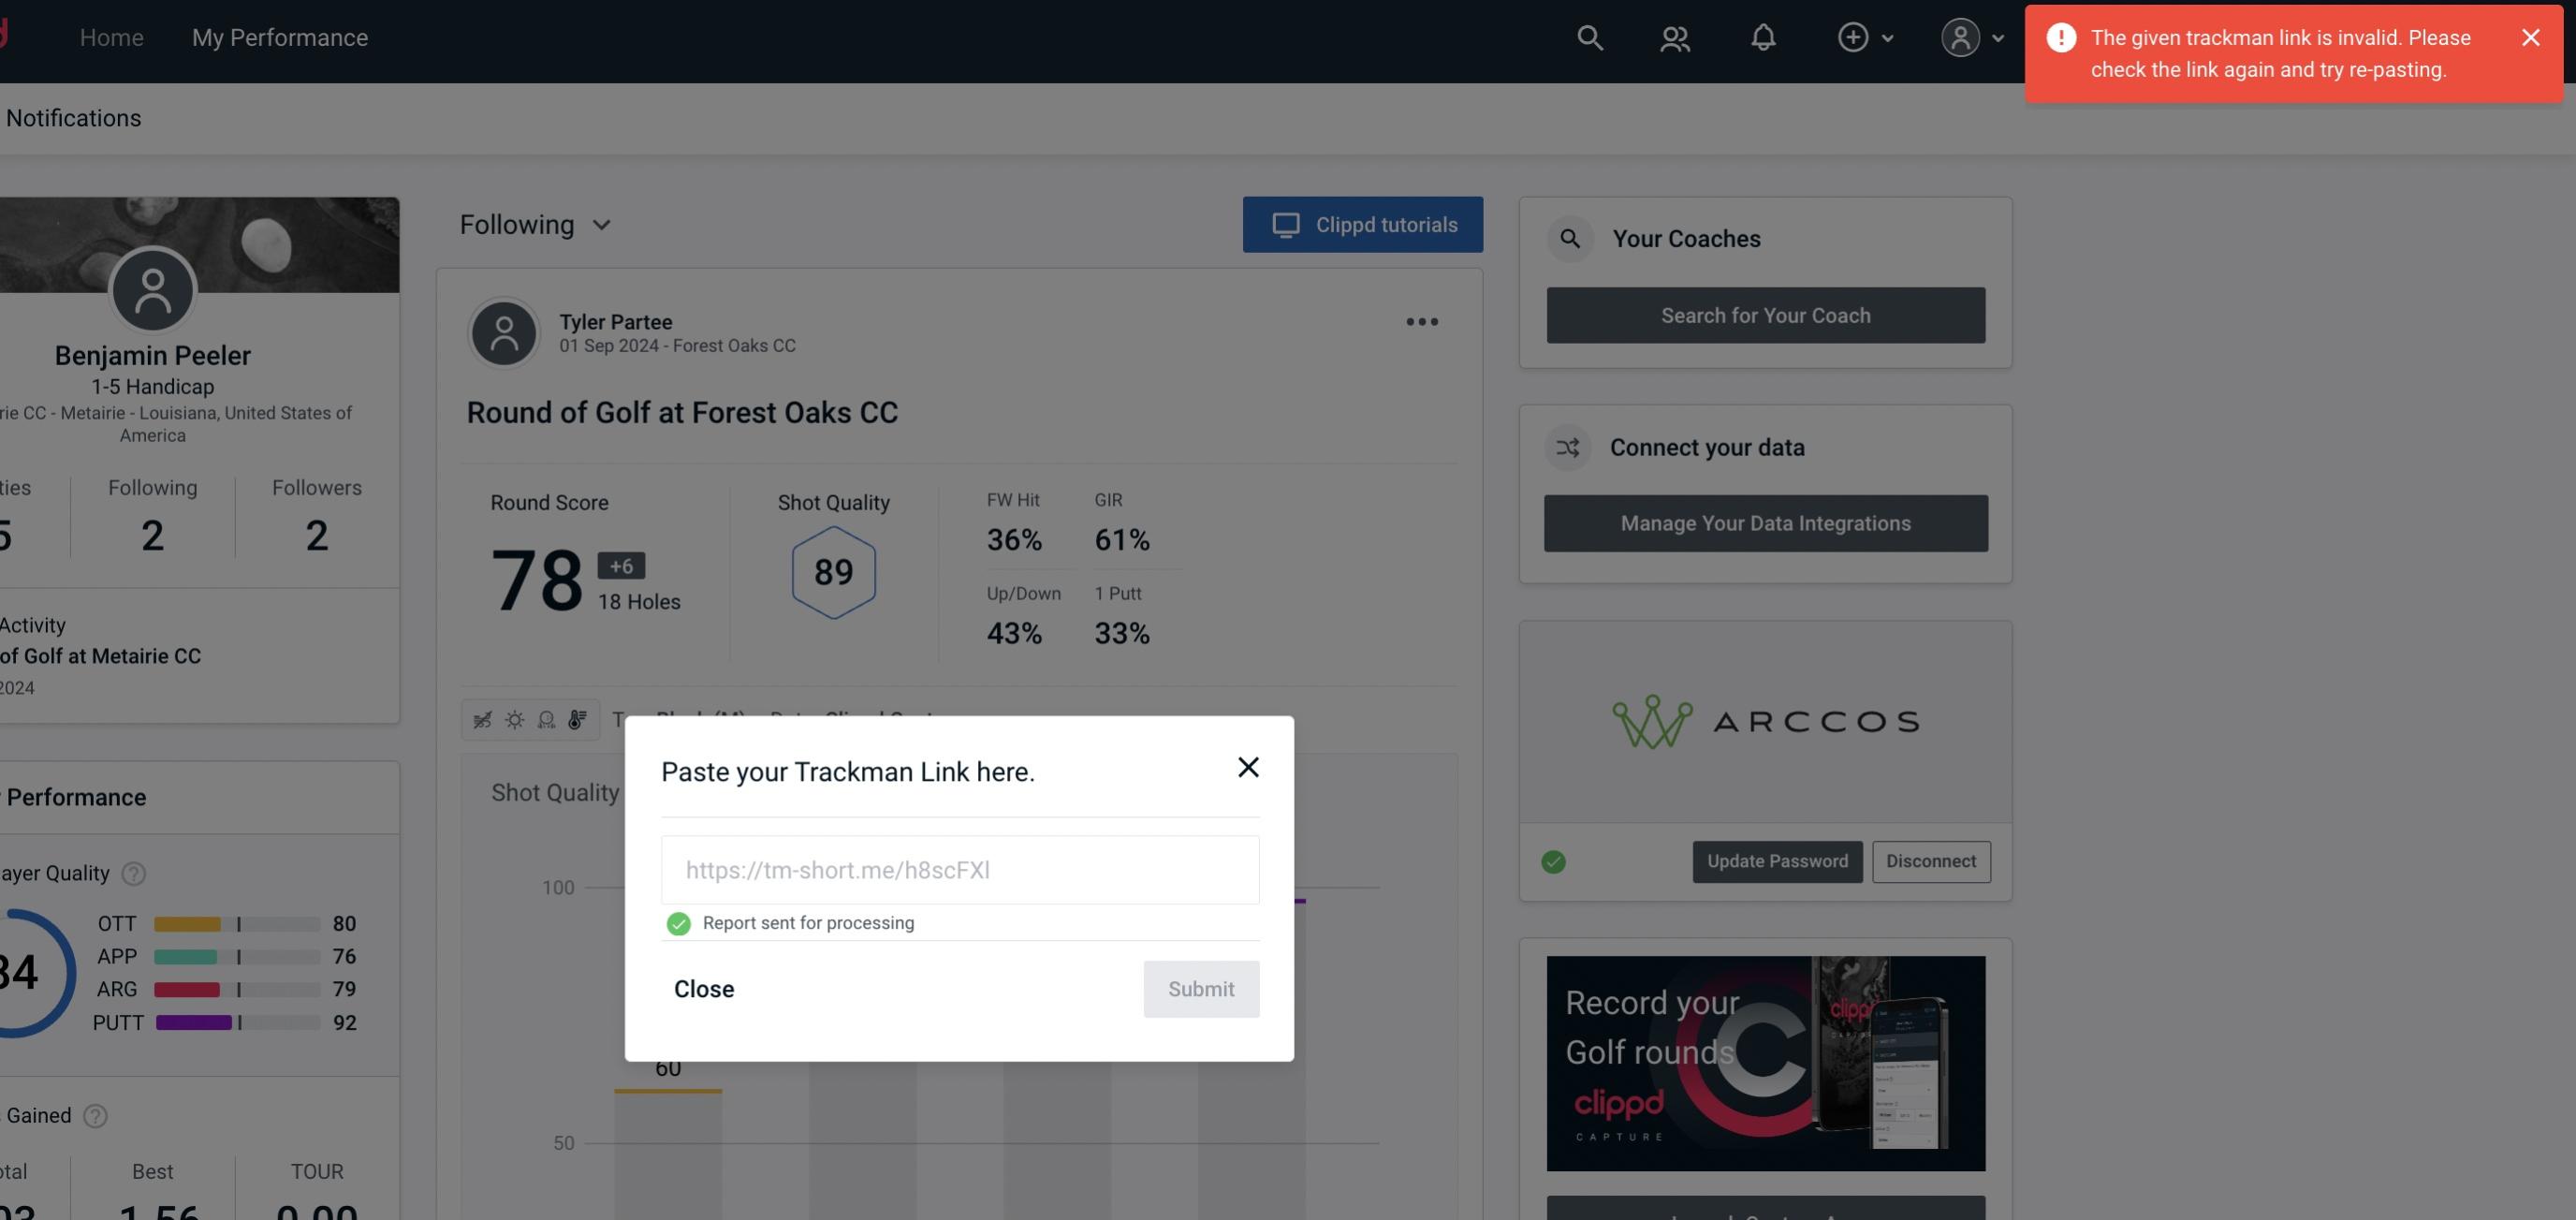The height and width of the screenshot is (1220, 2576).
Task: Click the data integrations connect icon
Action: pyautogui.click(x=1569, y=448)
